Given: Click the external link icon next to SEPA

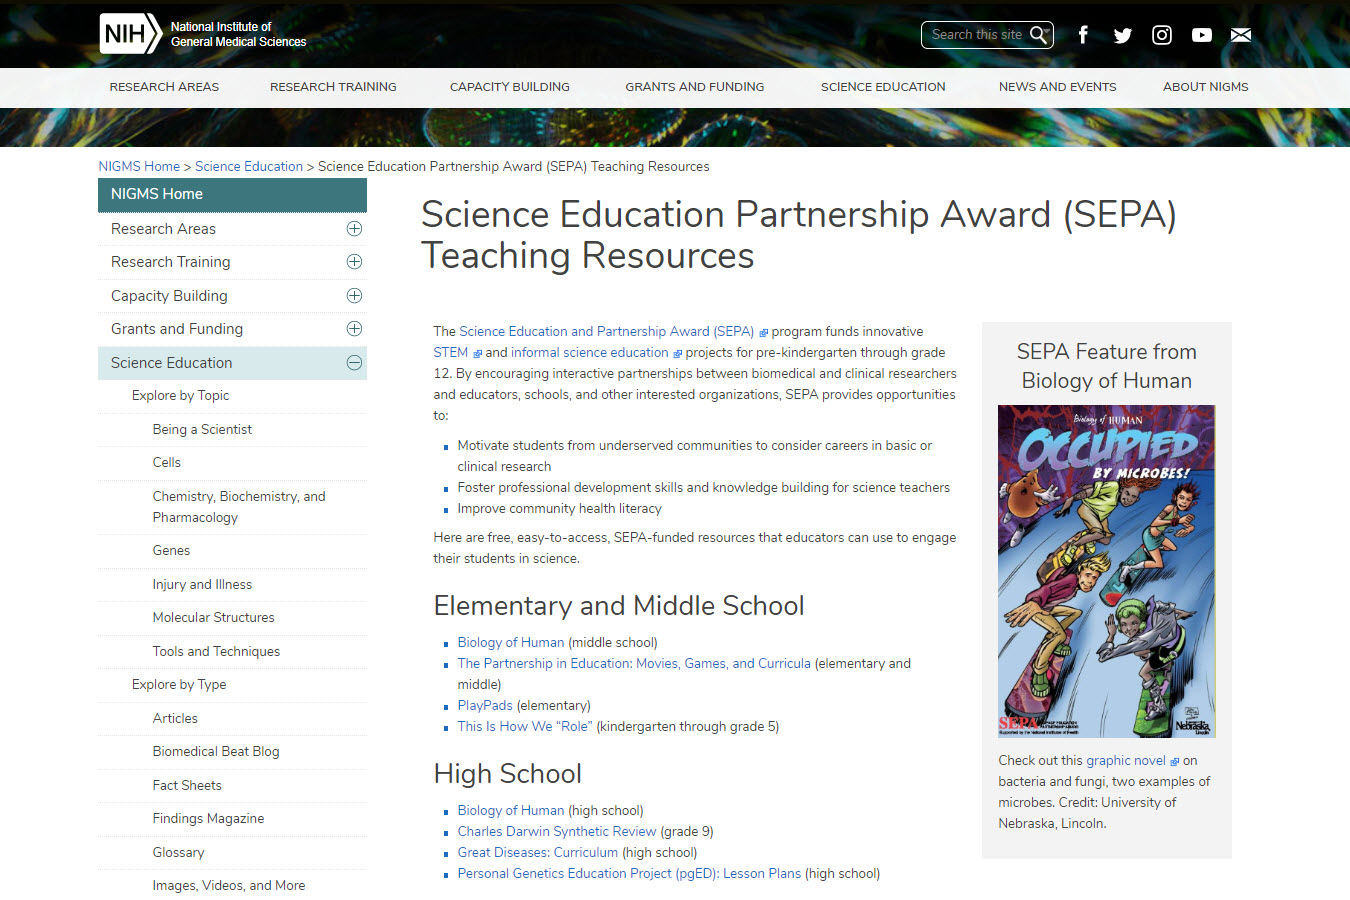Looking at the screenshot, I should click(x=763, y=331).
